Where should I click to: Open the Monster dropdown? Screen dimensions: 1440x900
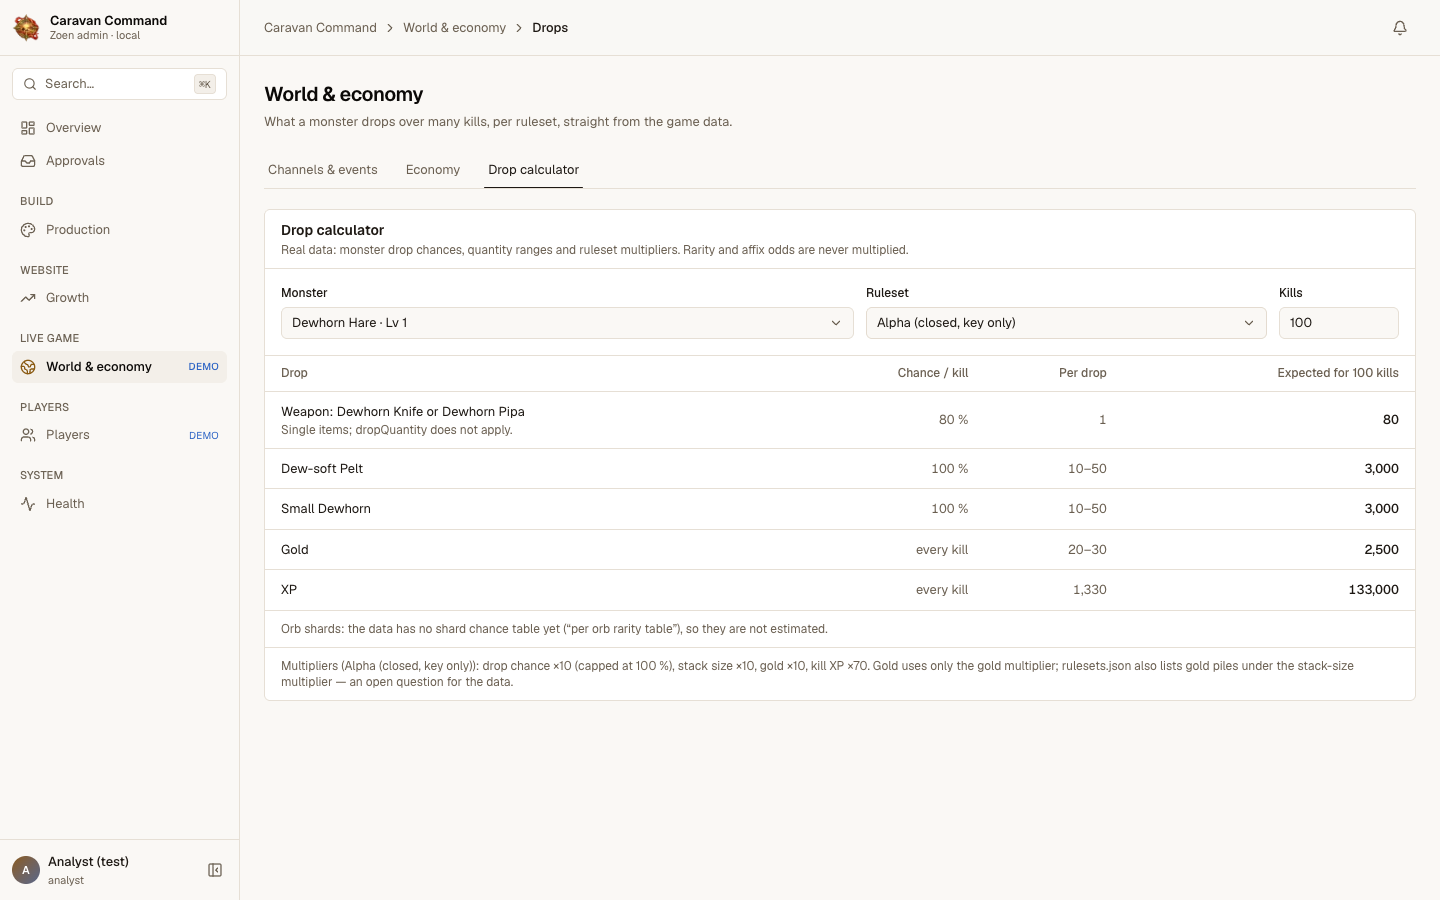567,323
